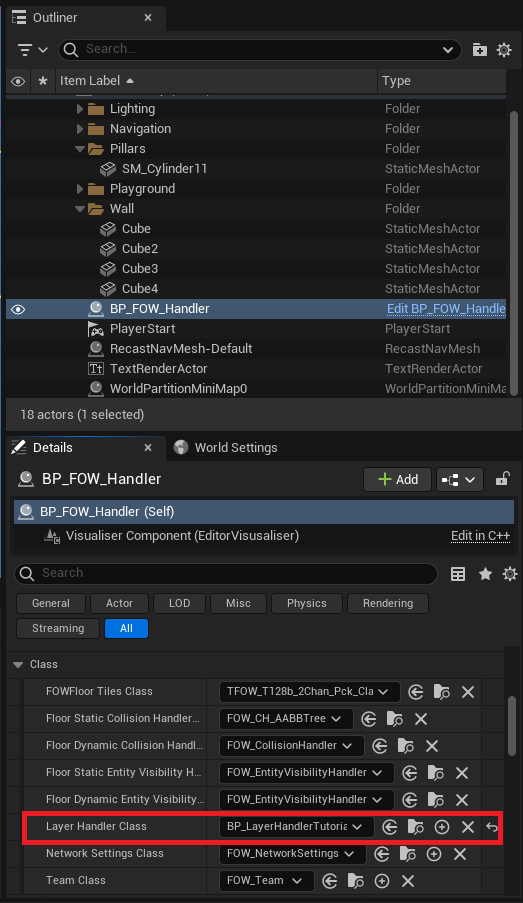Viewport: 523px width, 903px height.
Task: Expand the Lighting folder
Action: coord(79,109)
